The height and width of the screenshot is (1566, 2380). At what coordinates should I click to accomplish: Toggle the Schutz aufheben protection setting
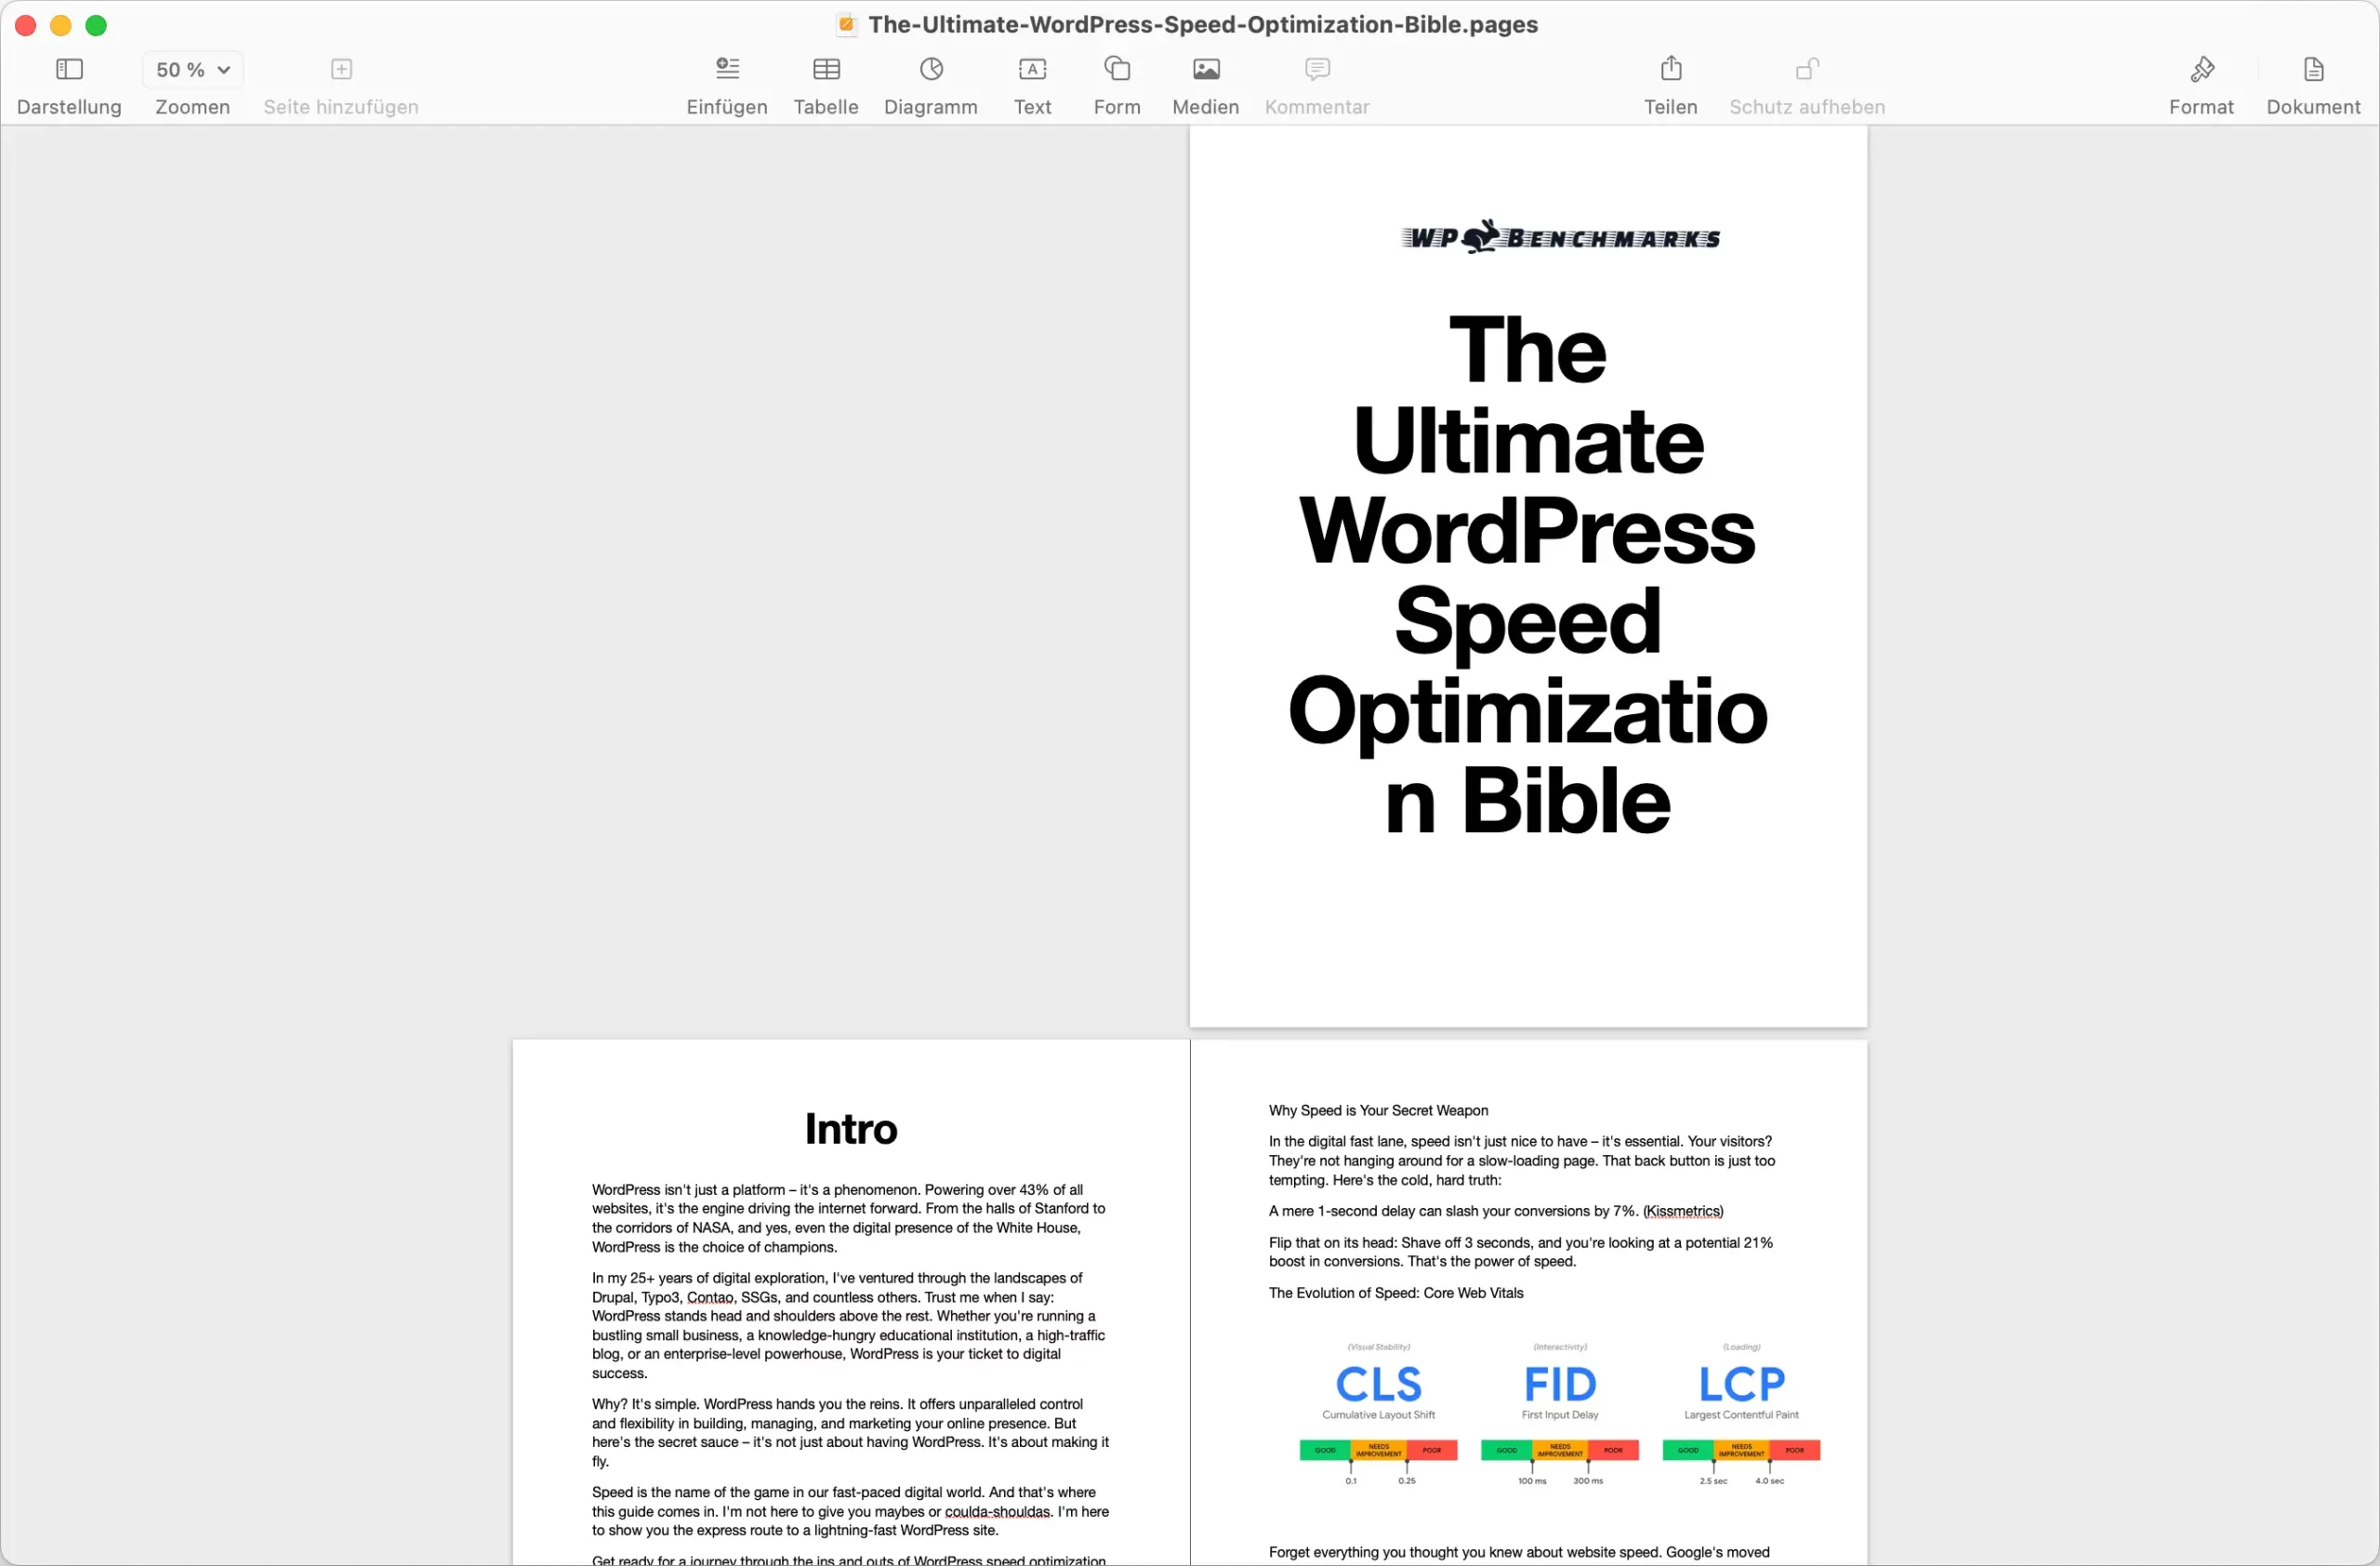[x=1806, y=84]
